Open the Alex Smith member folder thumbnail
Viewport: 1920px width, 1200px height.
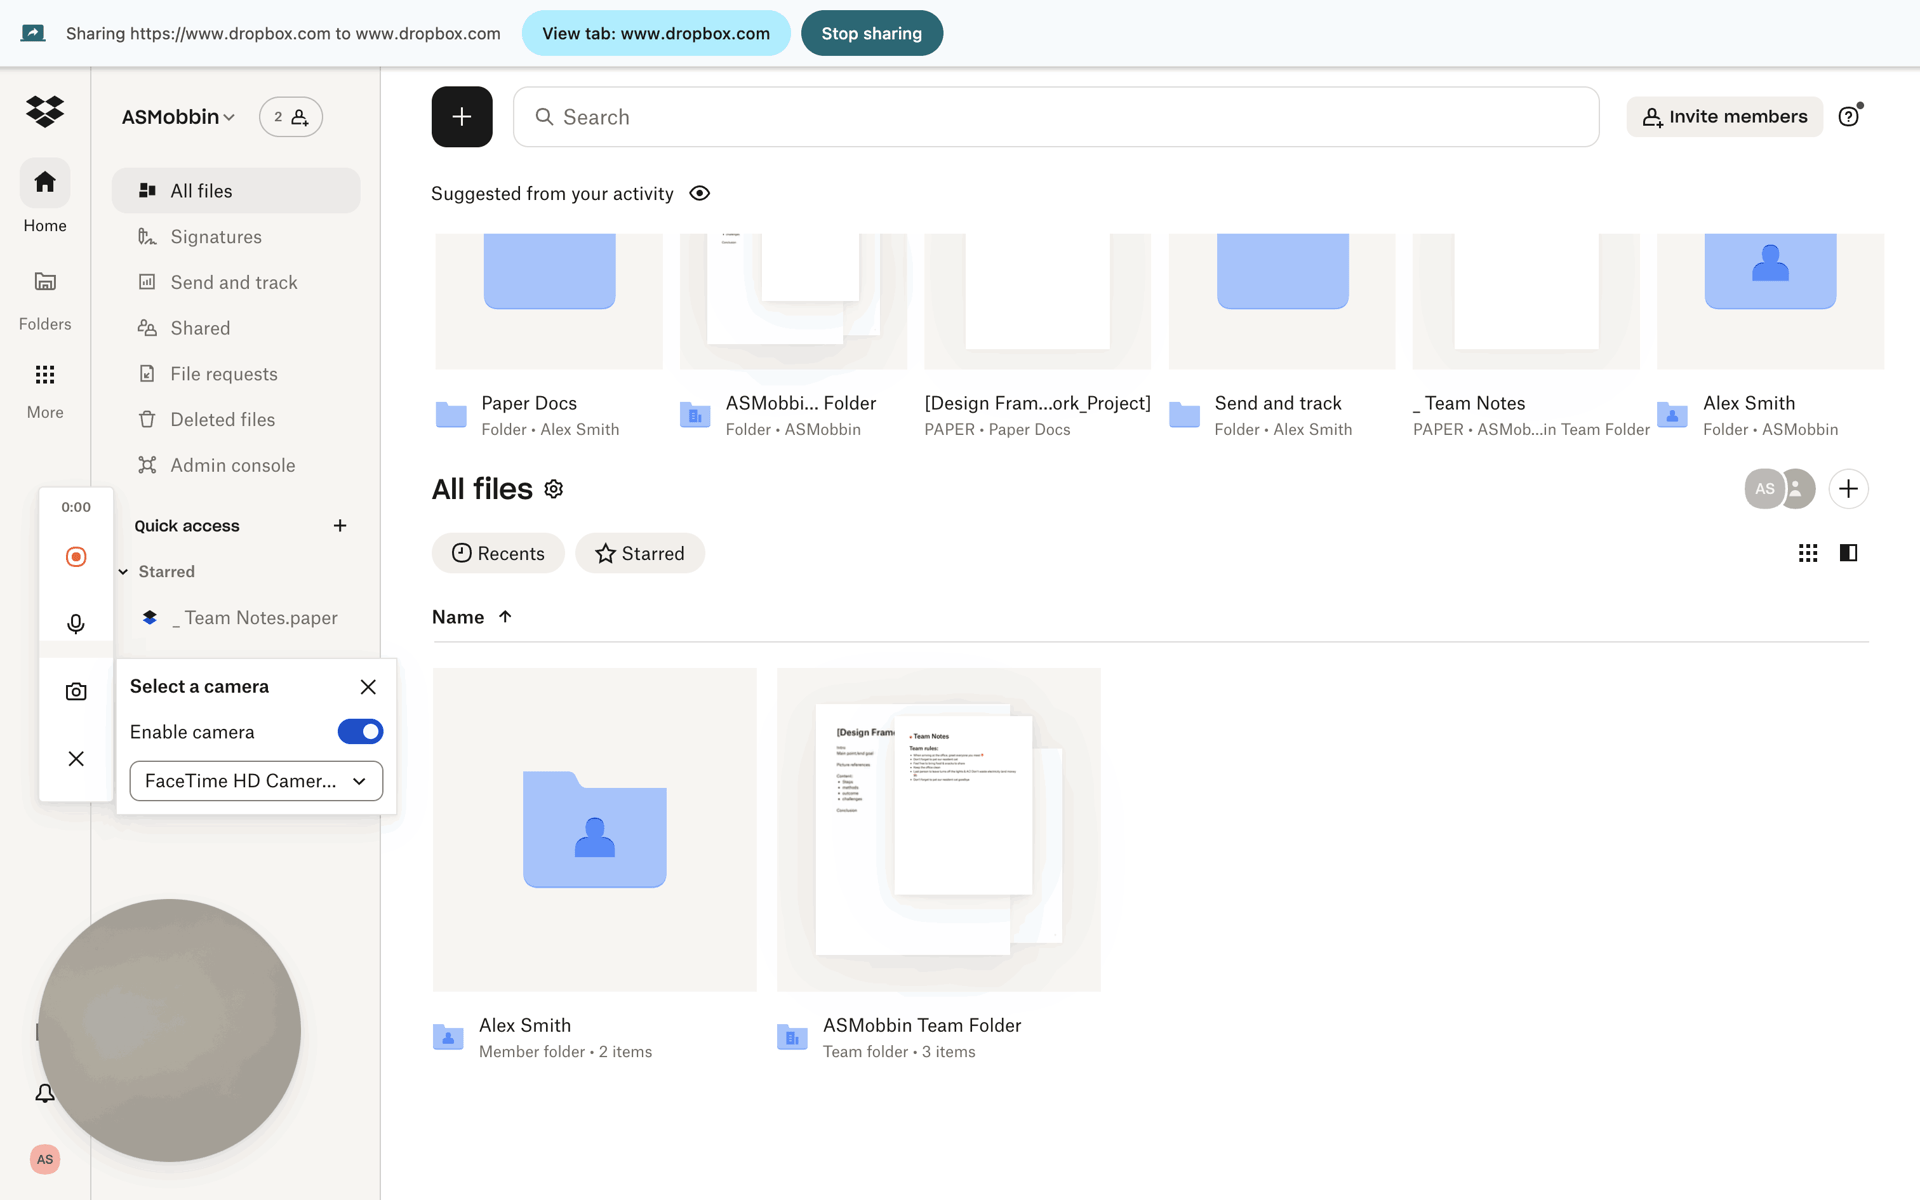pos(595,830)
